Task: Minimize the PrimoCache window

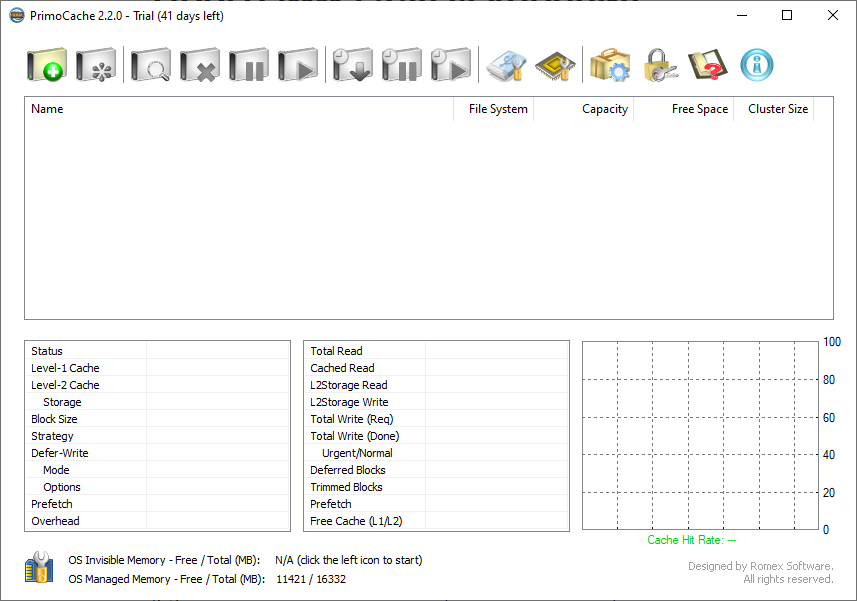Action: (742, 15)
